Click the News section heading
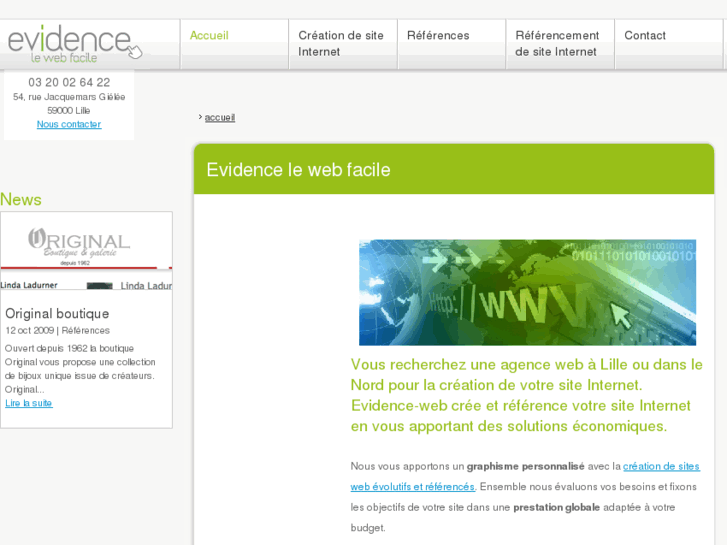The height and width of the screenshot is (545, 727). (x=21, y=199)
